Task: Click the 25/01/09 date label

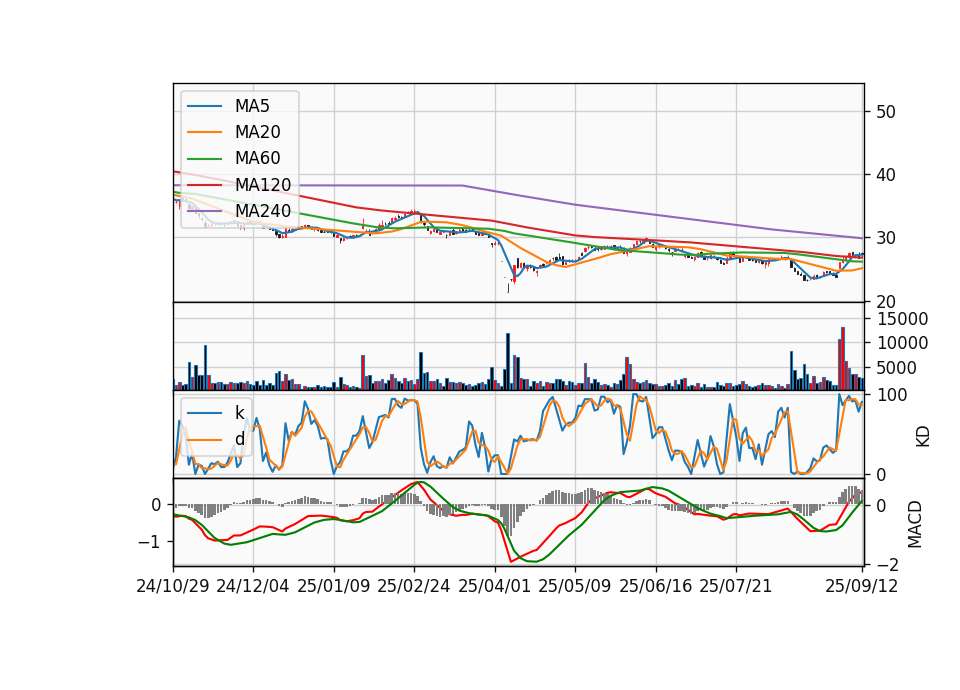Action: 334,586
